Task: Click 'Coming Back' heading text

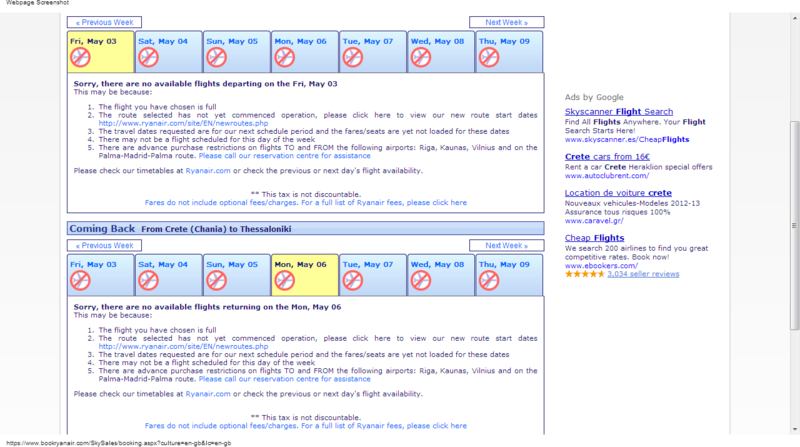Action: [102, 229]
